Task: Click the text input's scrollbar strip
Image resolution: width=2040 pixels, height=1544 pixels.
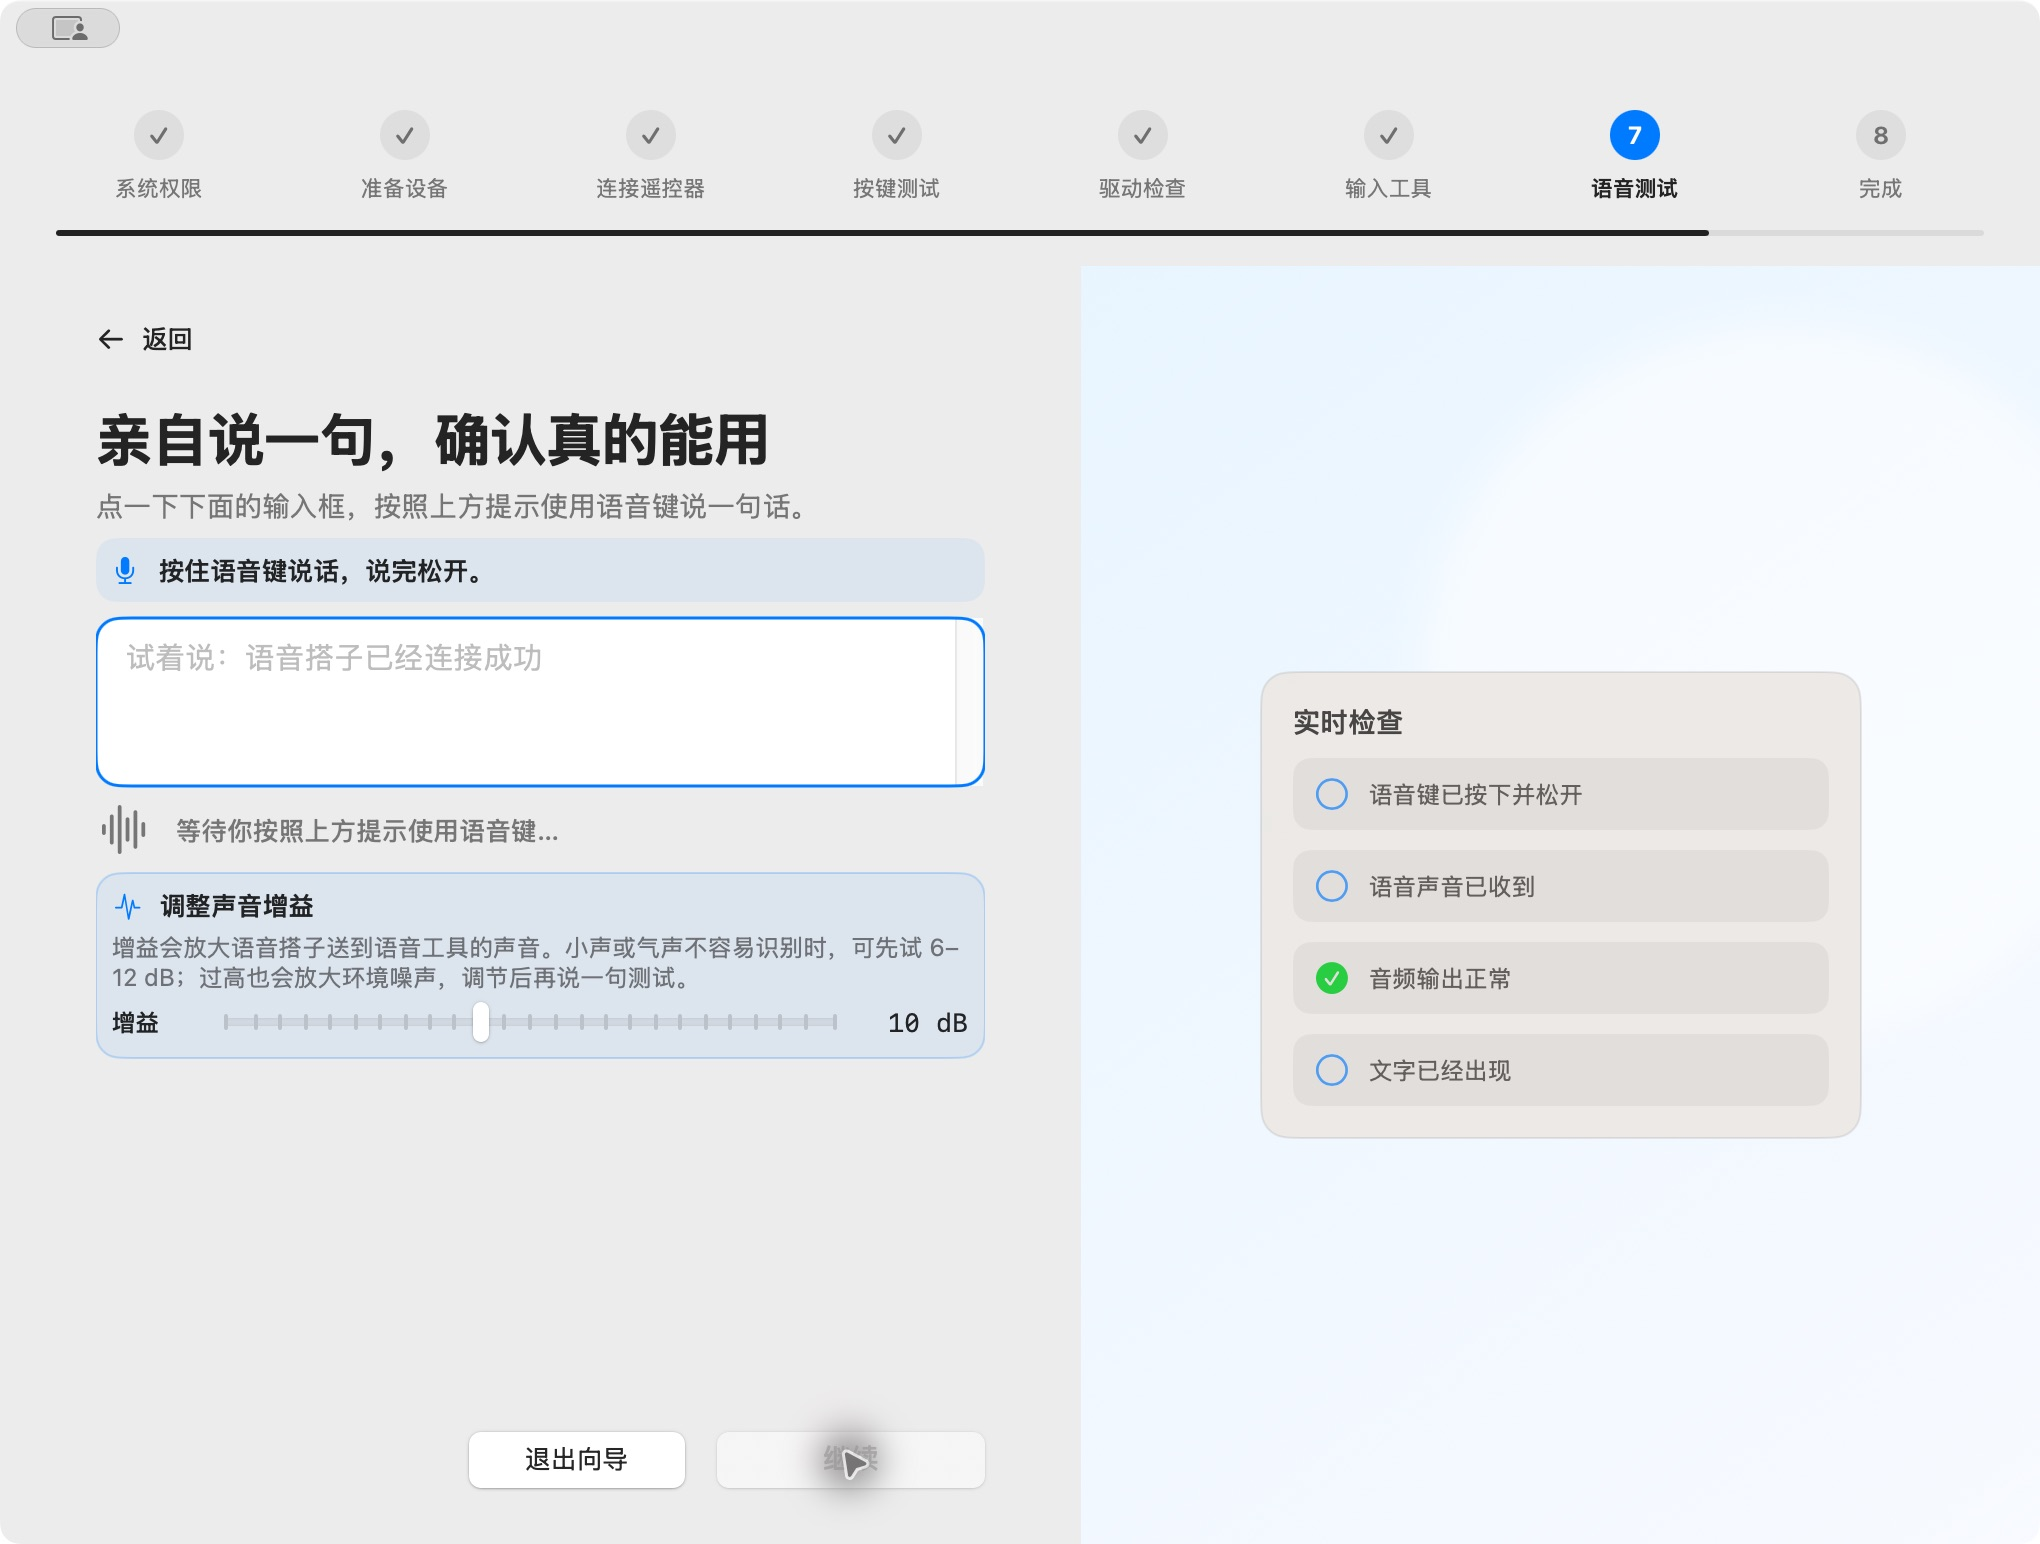Action: point(969,702)
